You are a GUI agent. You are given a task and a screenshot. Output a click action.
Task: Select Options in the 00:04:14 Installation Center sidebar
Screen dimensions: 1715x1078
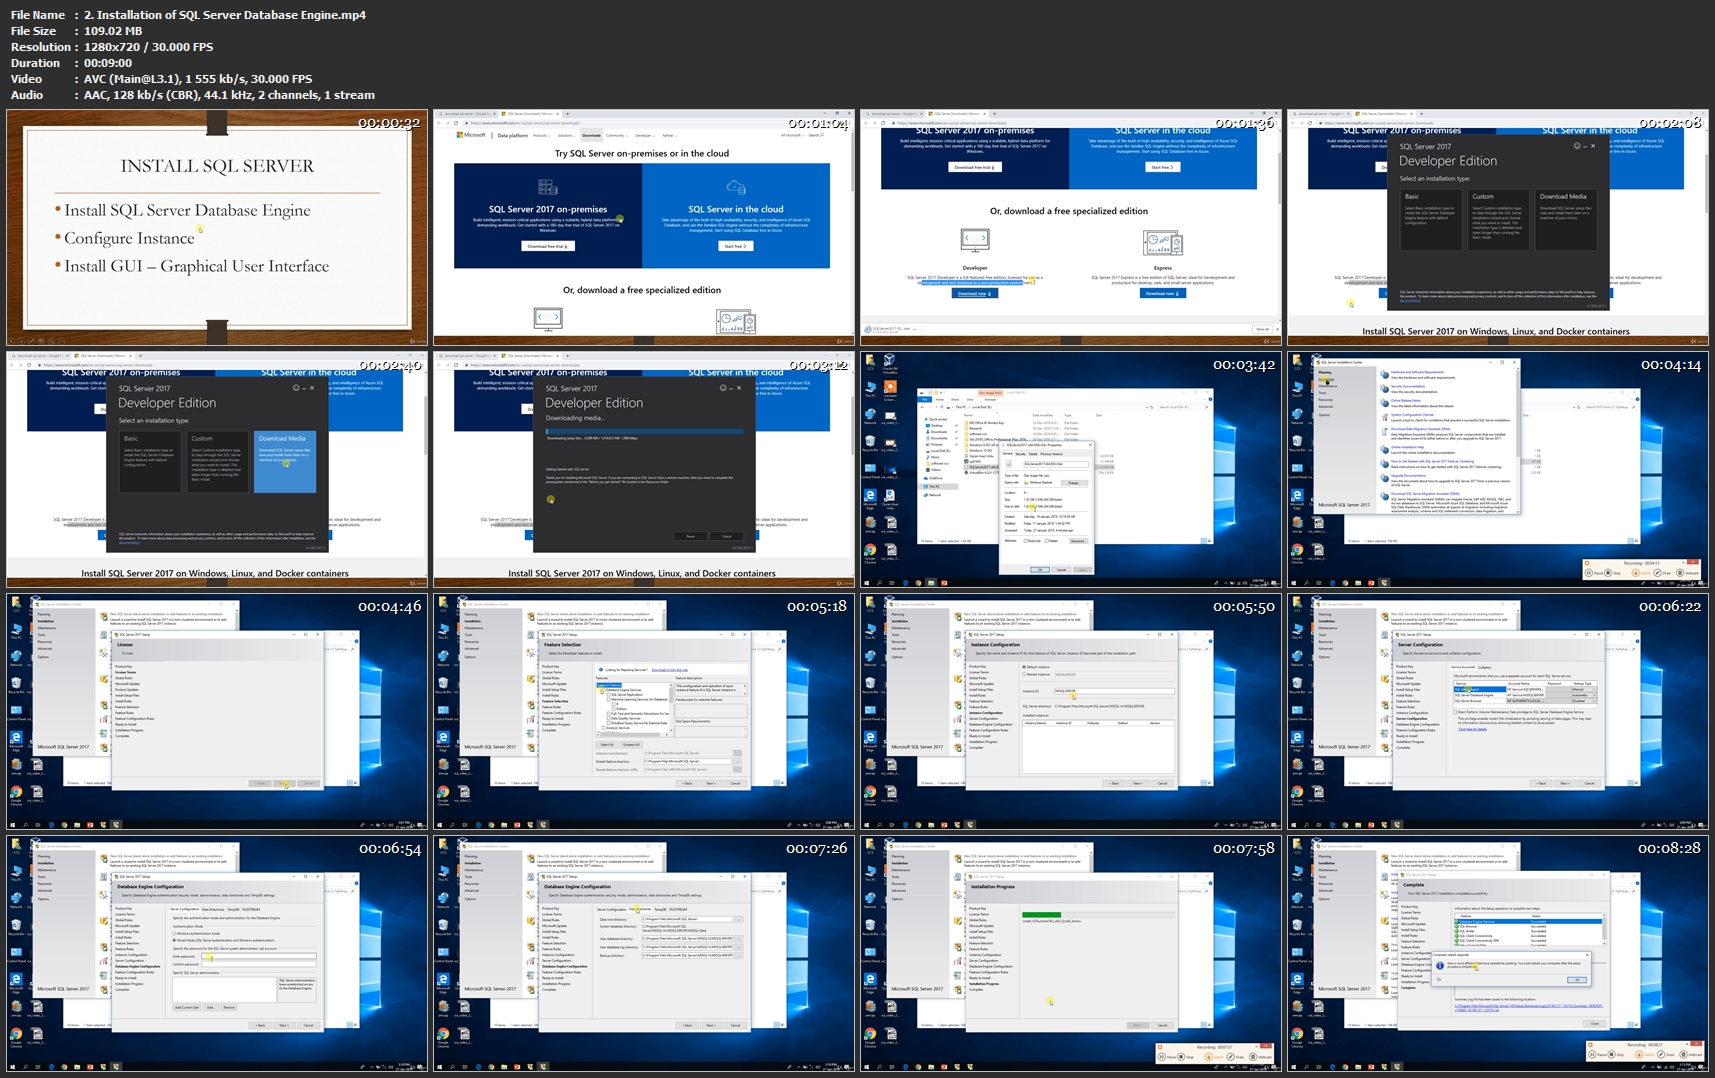[1324, 414]
